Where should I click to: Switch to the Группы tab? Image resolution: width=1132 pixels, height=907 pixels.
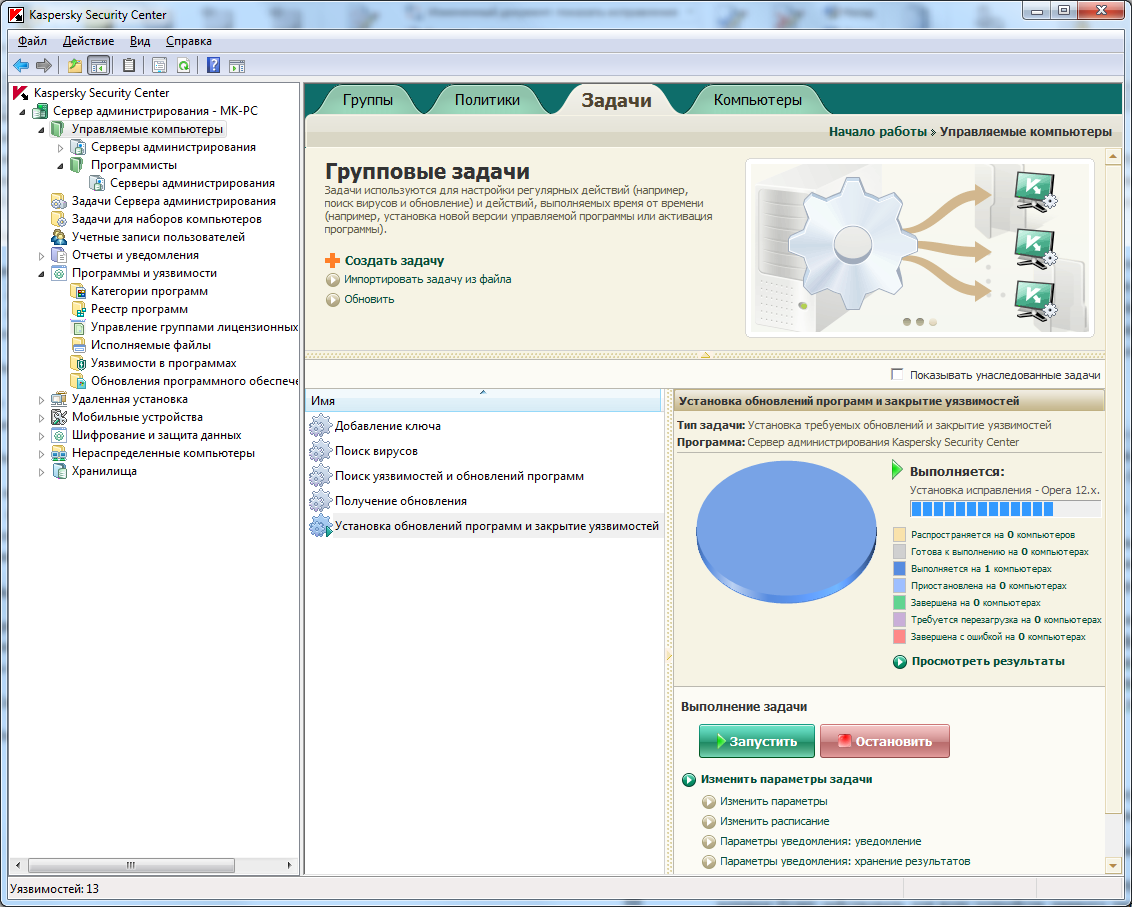pyautogui.click(x=367, y=100)
